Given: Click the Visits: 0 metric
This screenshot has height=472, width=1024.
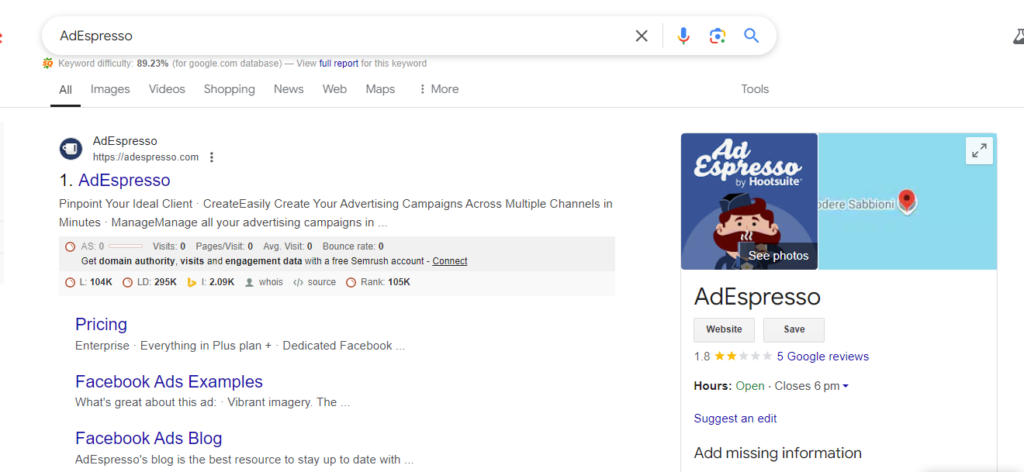Looking at the screenshot, I should [x=169, y=247].
